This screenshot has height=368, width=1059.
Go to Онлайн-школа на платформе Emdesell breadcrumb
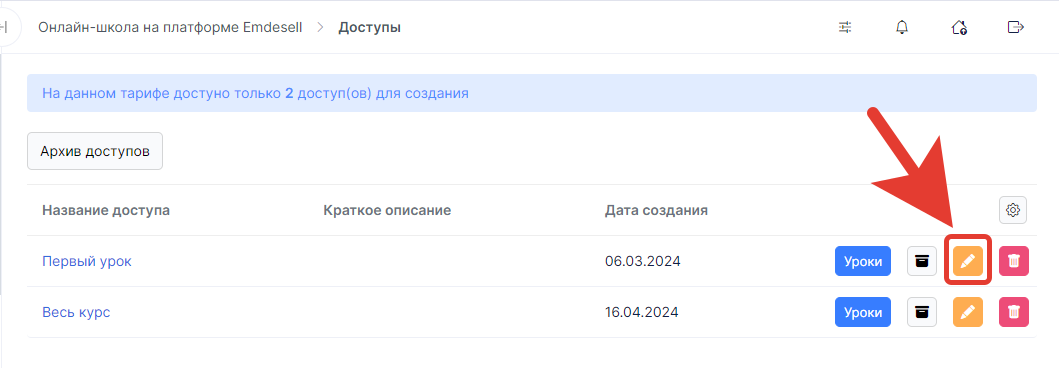point(170,28)
